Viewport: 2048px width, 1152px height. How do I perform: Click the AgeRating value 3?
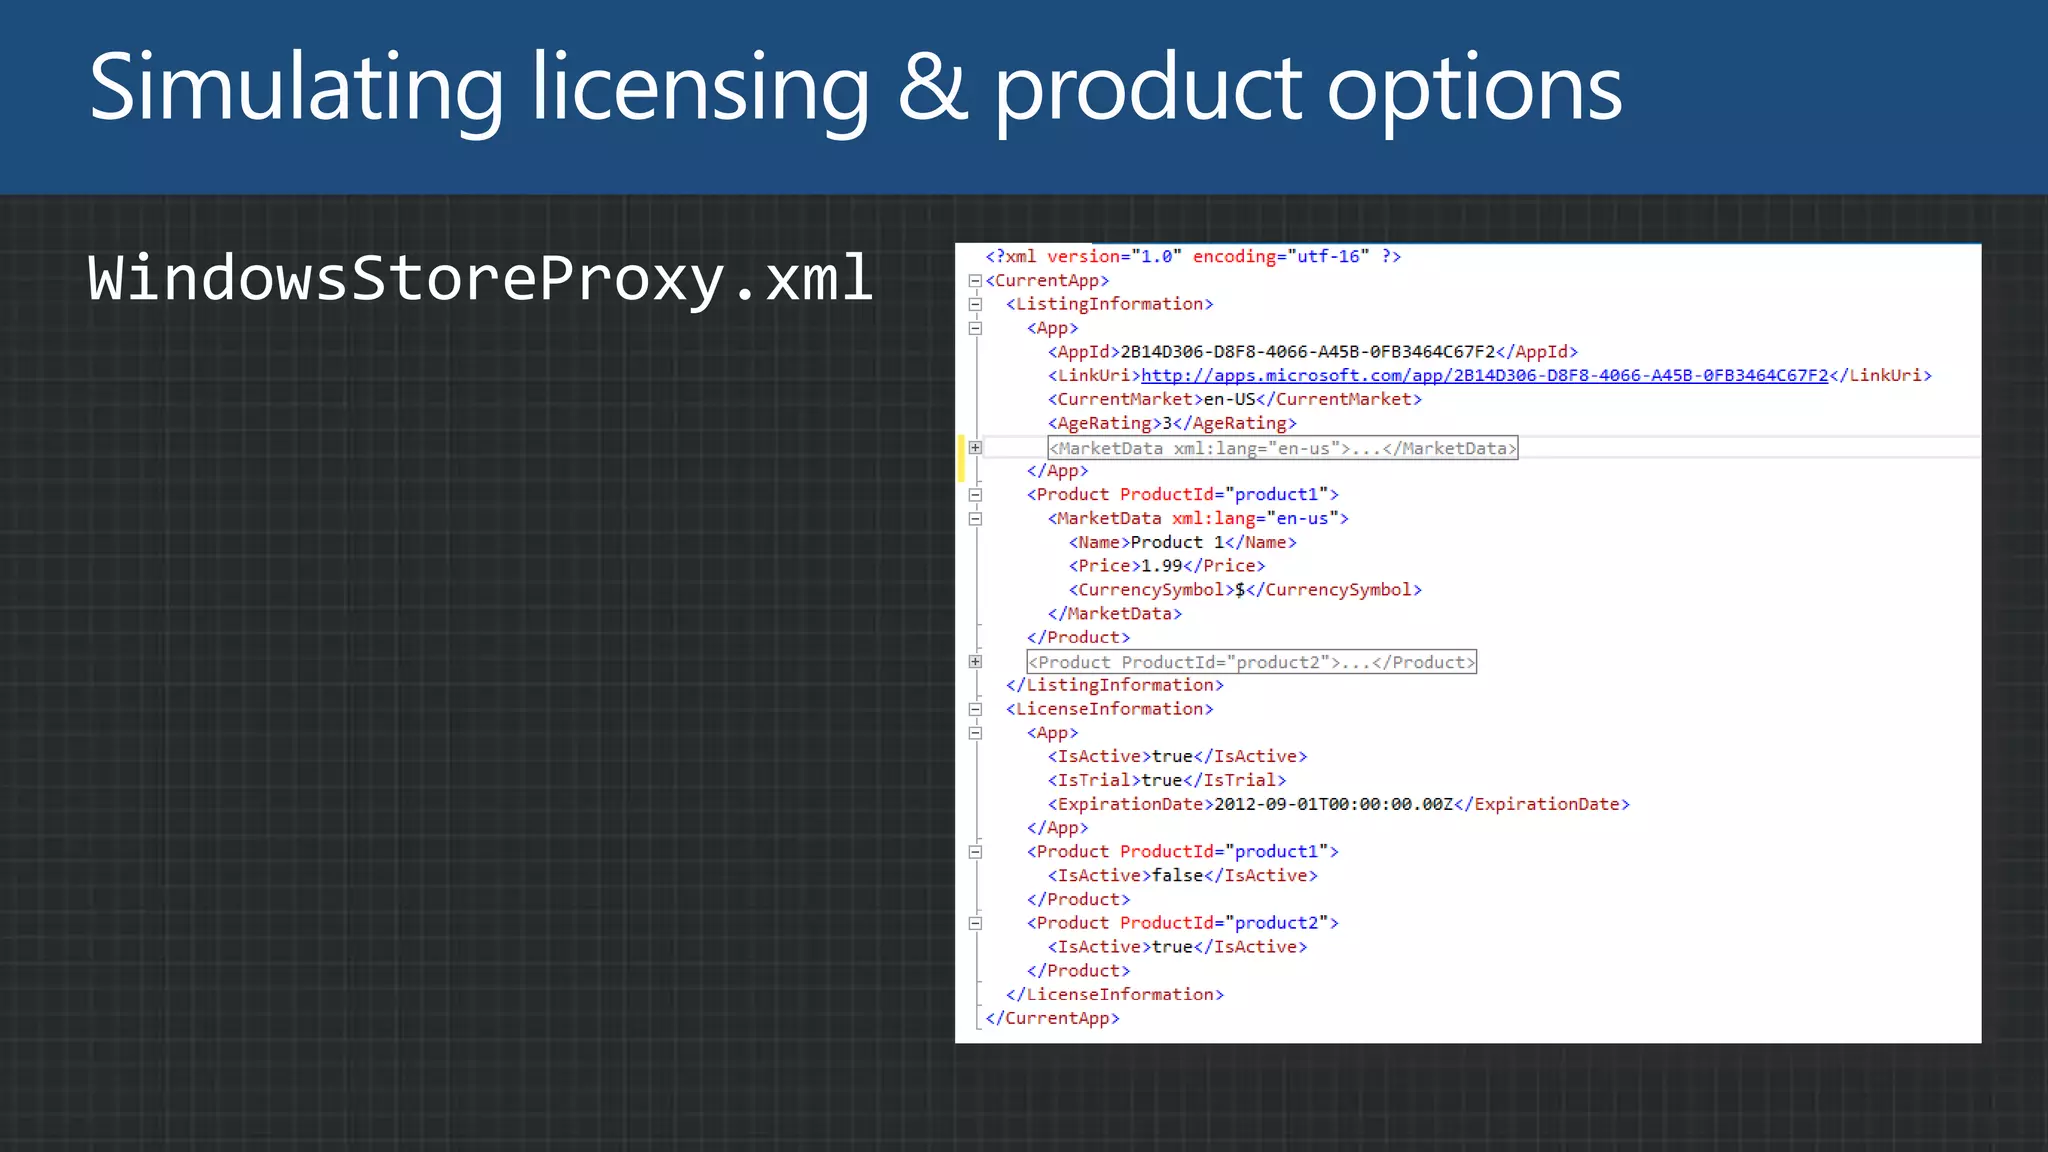(x=1167, y=423)
